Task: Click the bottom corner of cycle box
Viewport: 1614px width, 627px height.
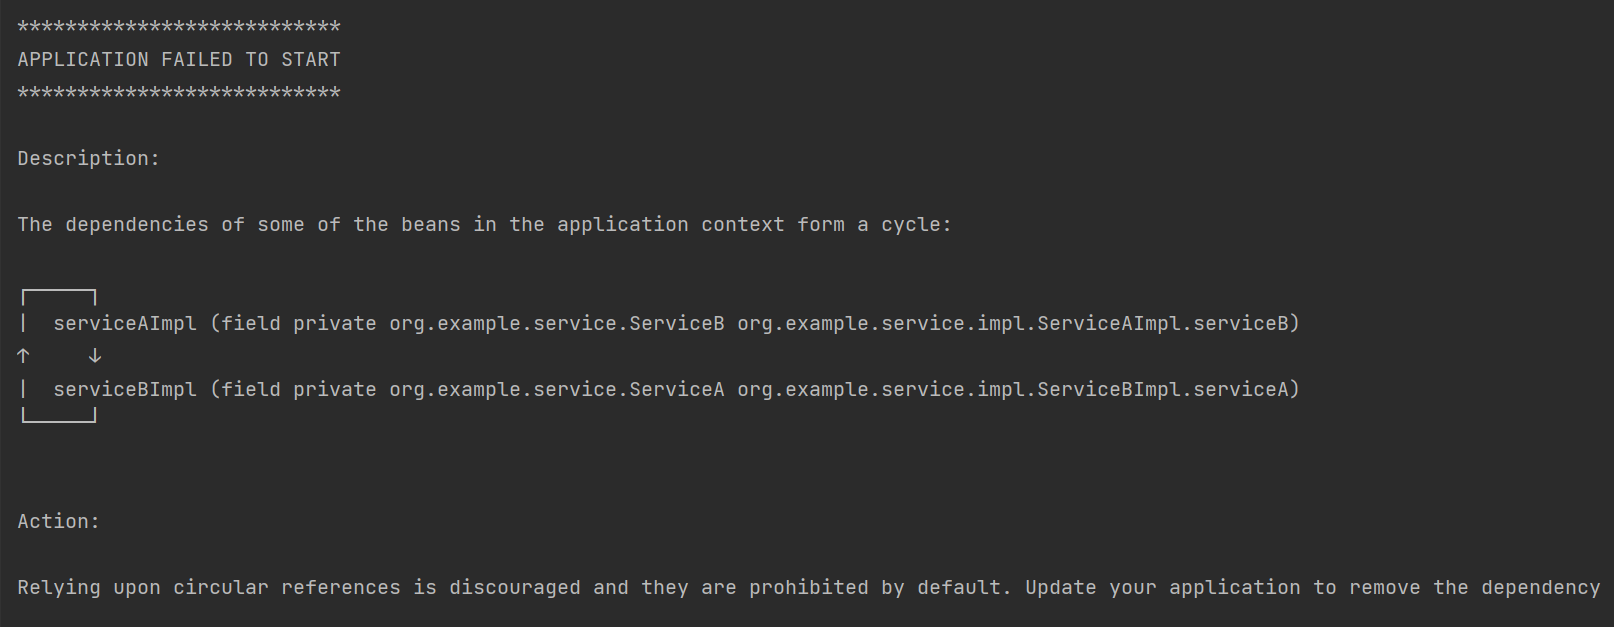Action: pyautogui.click(x=59, y=415)
